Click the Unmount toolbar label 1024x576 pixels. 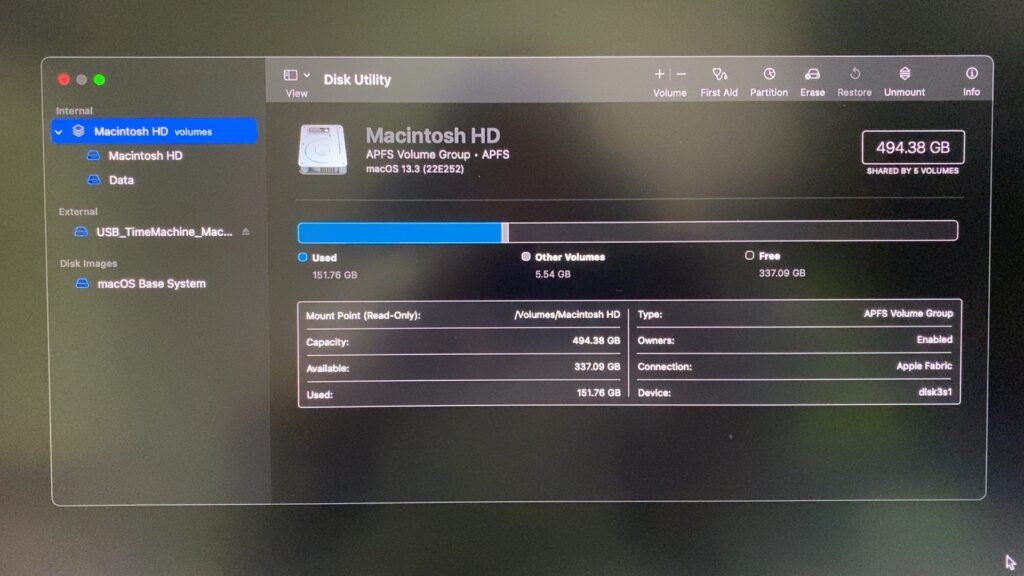click(904, 92)
